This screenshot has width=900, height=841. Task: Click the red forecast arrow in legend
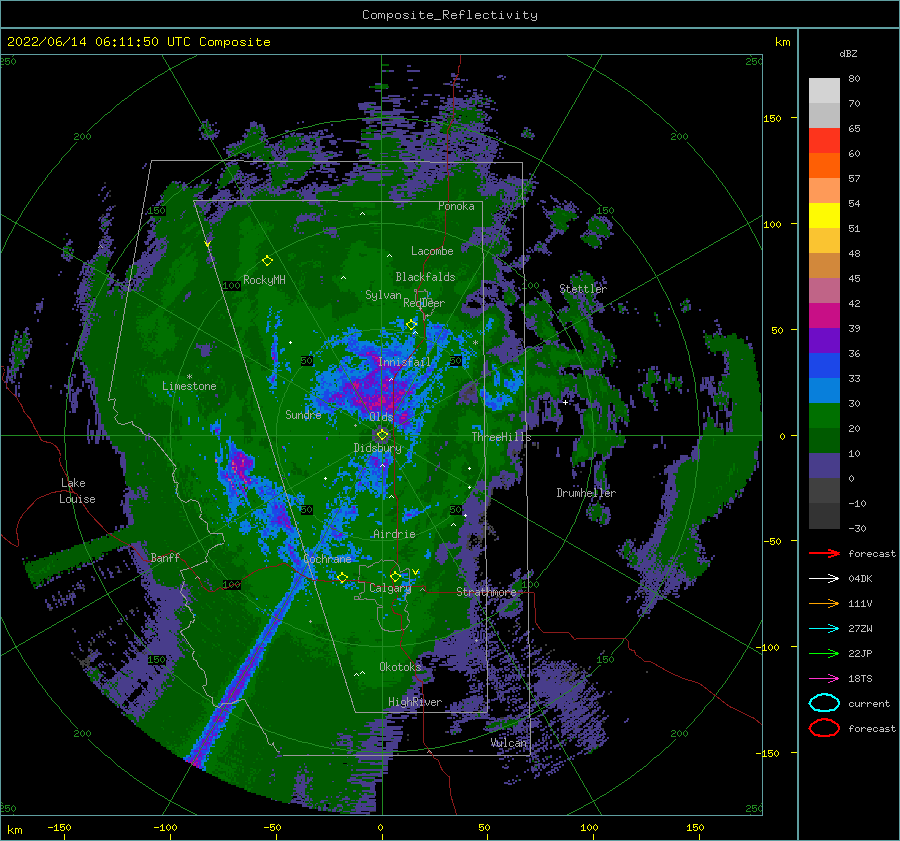[x=824, y=553]
